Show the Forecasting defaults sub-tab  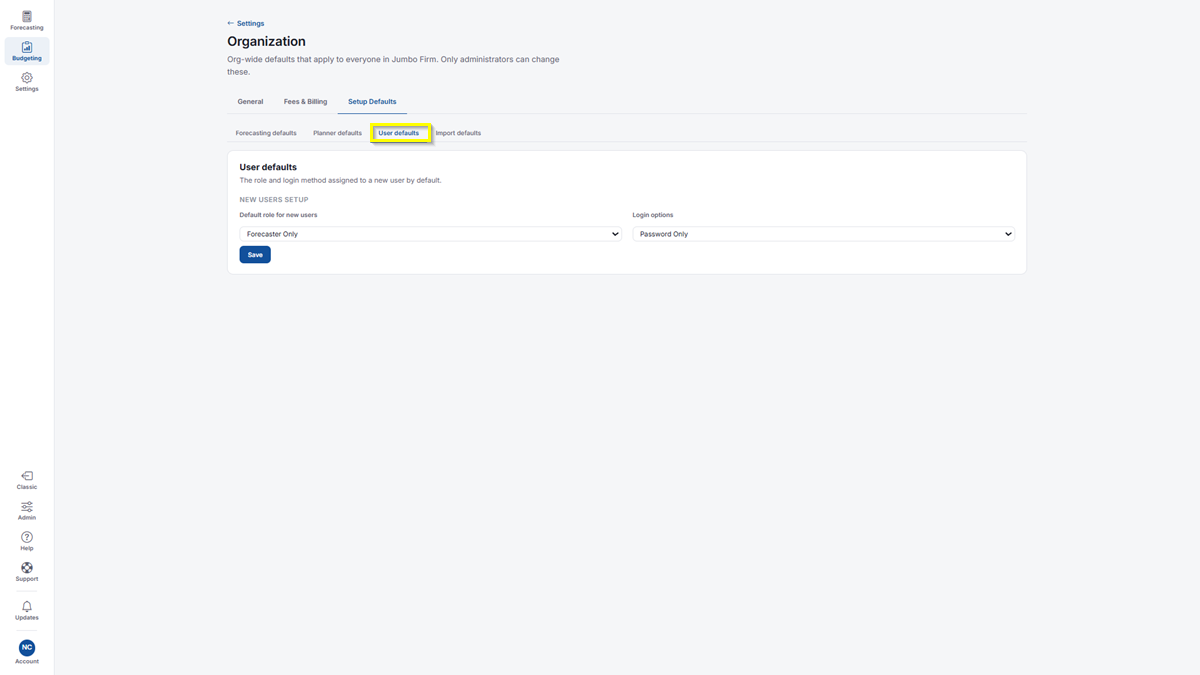pos(266,133)
